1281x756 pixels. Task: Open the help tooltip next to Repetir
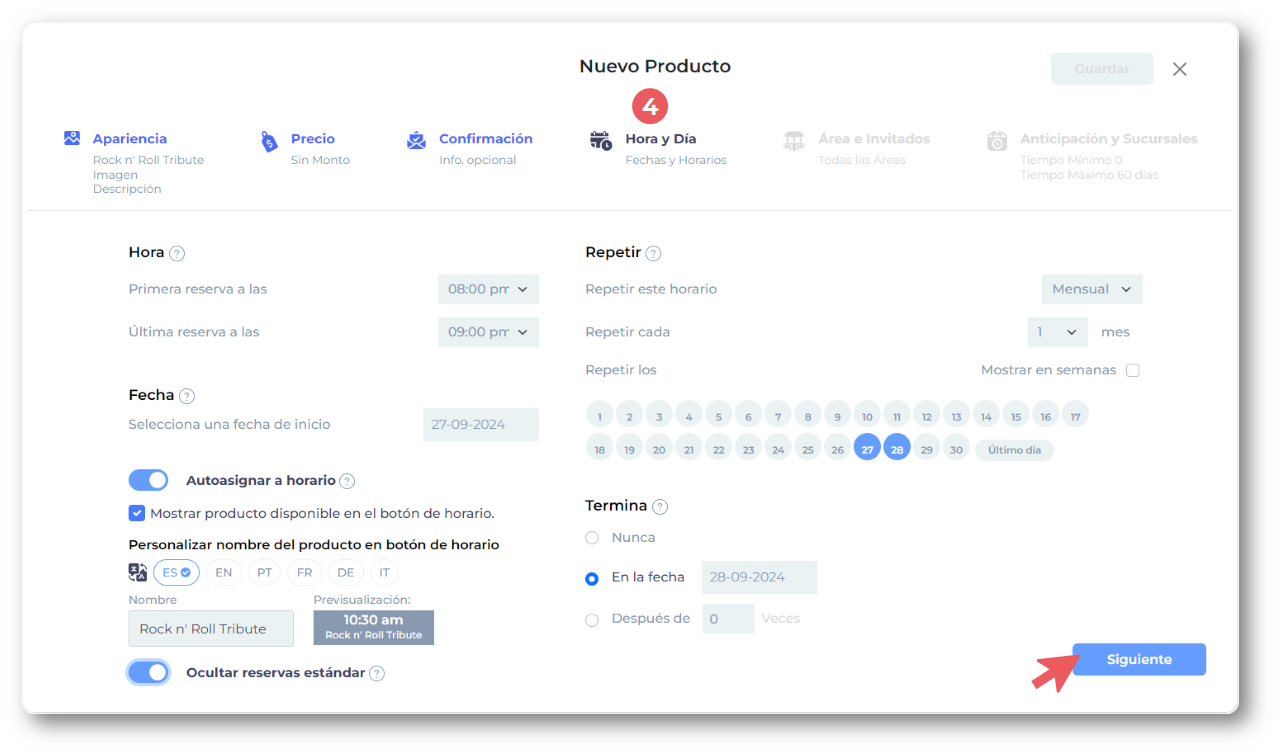click(x=653, y=254)
